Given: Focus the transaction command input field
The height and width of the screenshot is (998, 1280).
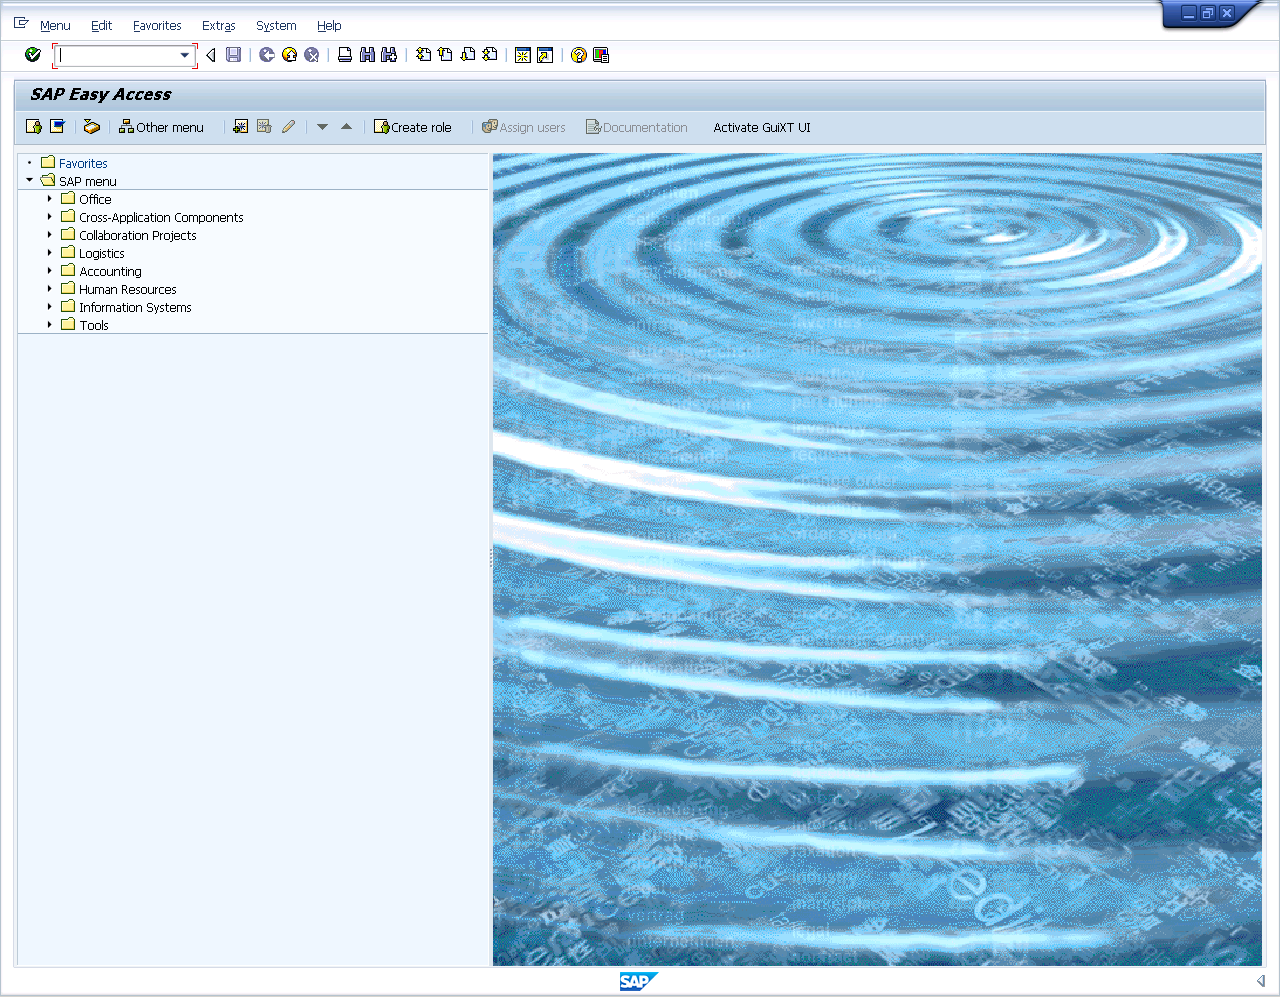Looking at the screenshot, I should tap(117, 56).
